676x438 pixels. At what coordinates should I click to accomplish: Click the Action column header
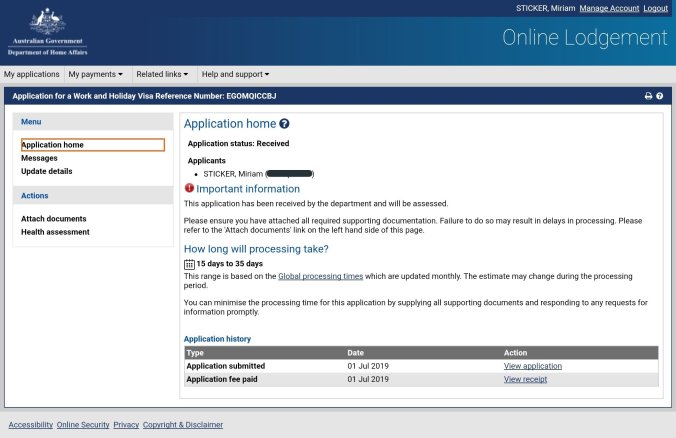(x=515, y=353)
